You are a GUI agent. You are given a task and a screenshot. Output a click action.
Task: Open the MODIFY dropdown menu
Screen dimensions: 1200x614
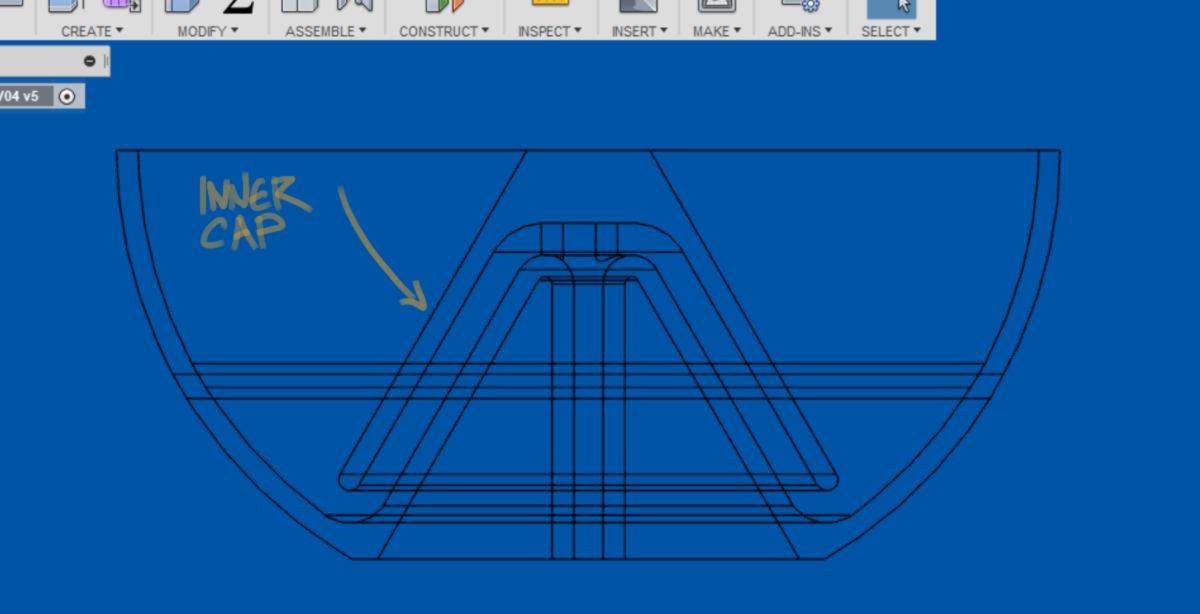coord(208,31)
